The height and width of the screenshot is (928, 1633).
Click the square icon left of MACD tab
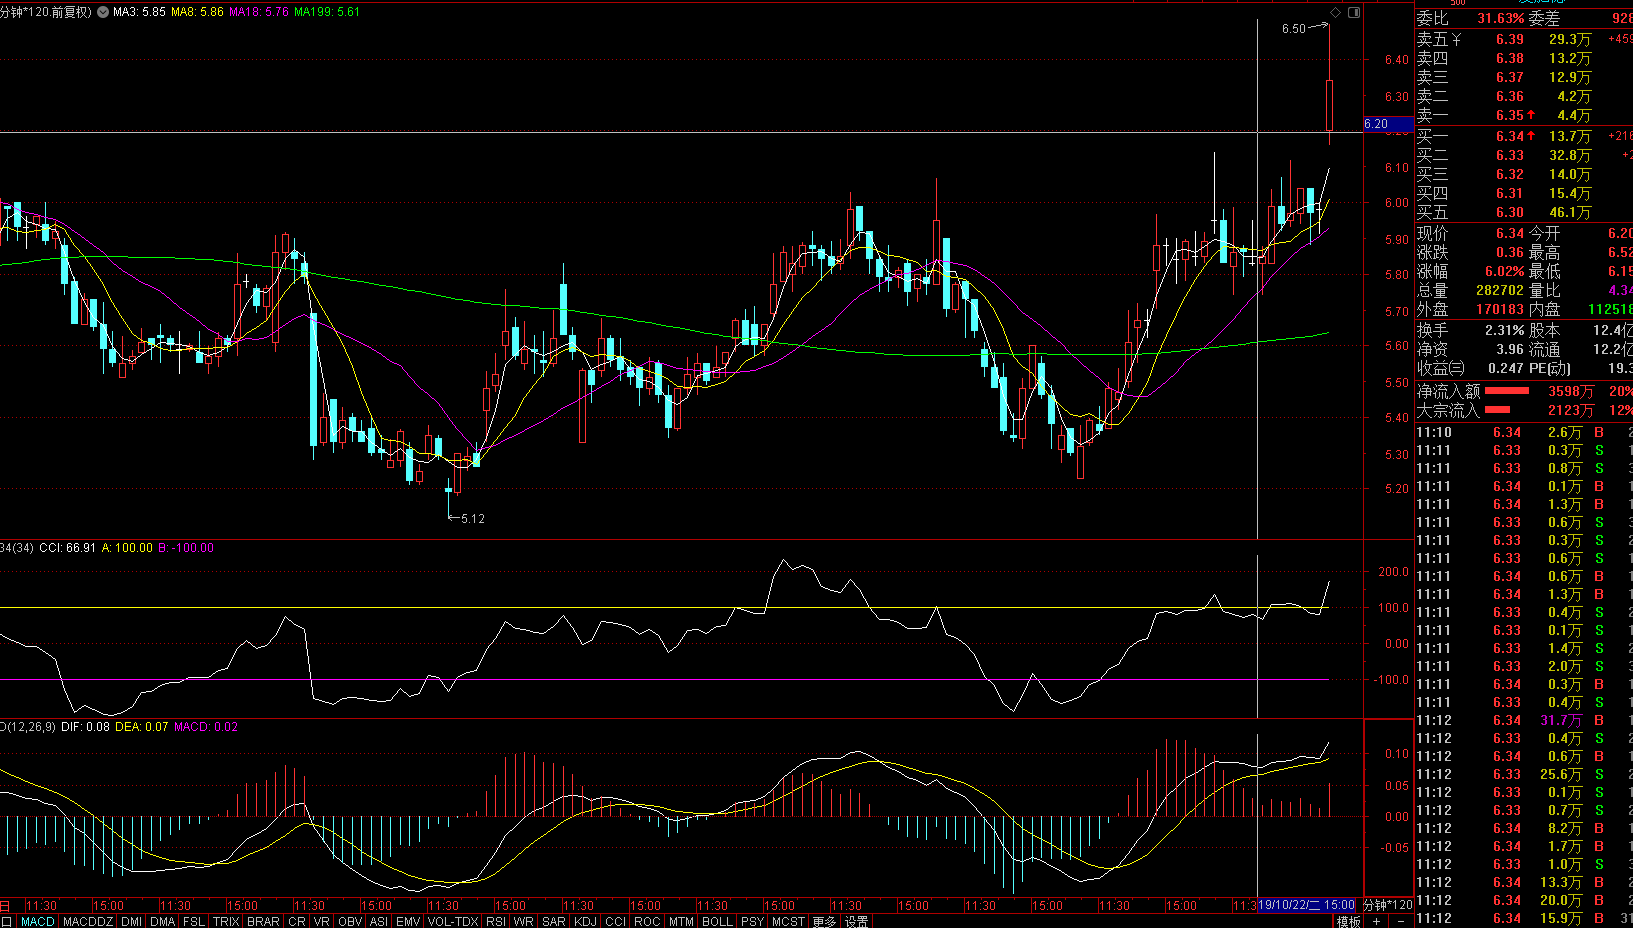tap(6, 921)
